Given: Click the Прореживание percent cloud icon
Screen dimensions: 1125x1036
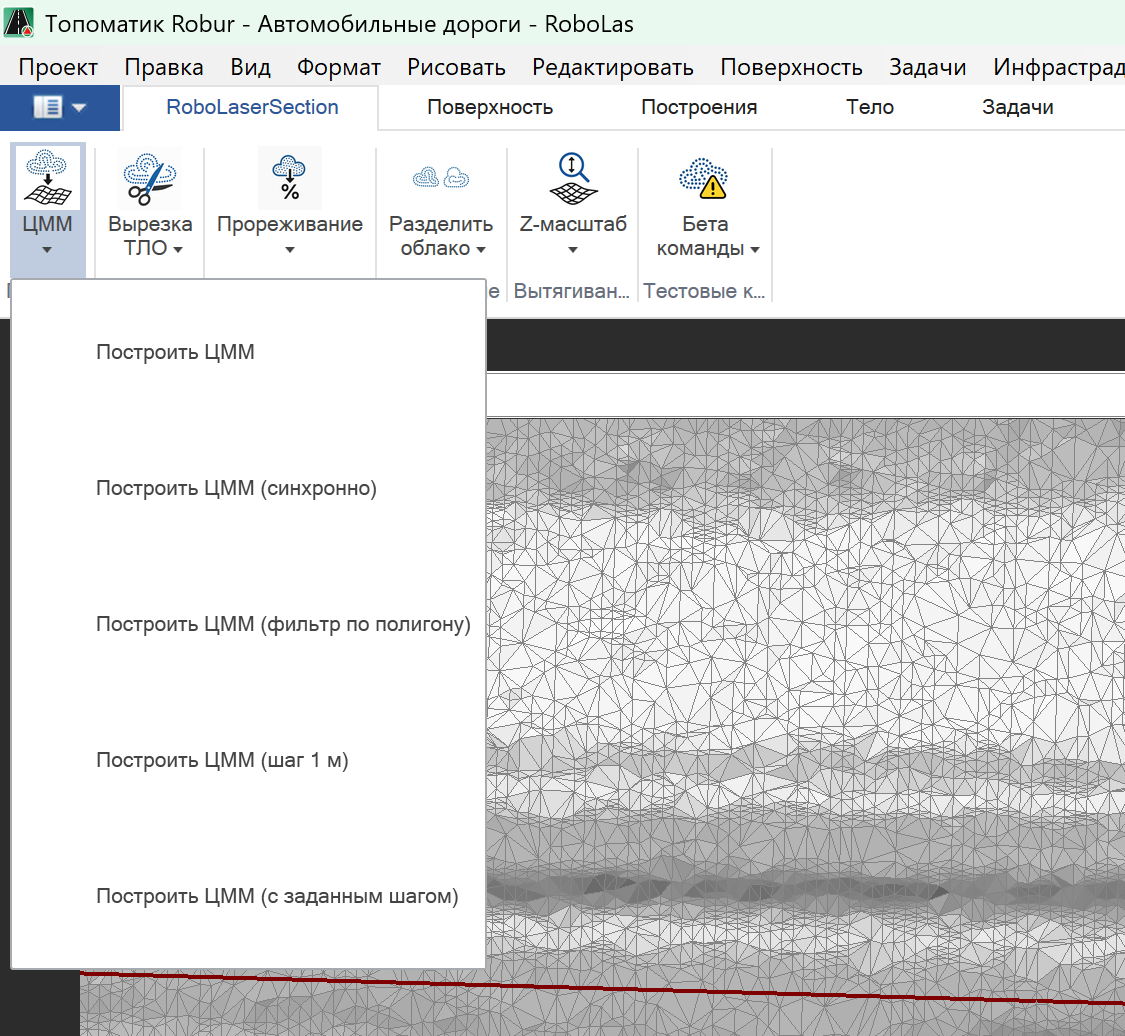Looking at the screenshot, I should 289,177.
